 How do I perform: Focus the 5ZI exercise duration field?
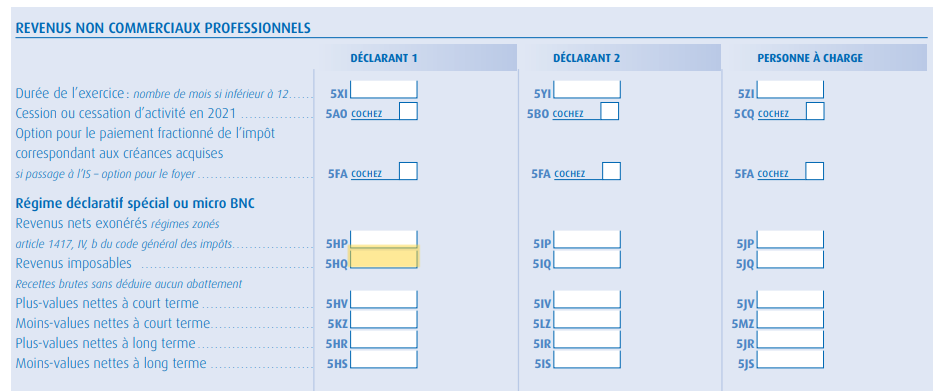tap(791, 90)
